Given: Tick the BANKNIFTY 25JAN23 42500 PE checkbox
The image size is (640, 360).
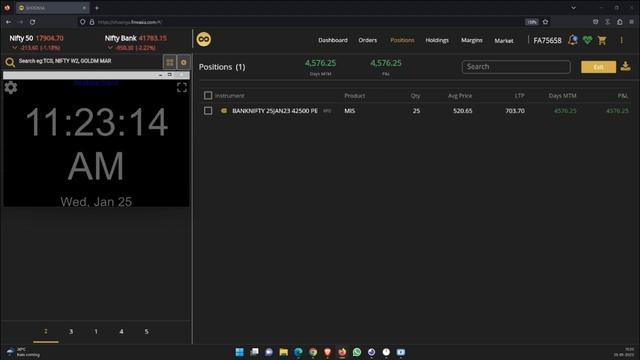Looking at the screenshot, I should coord(208,111).
